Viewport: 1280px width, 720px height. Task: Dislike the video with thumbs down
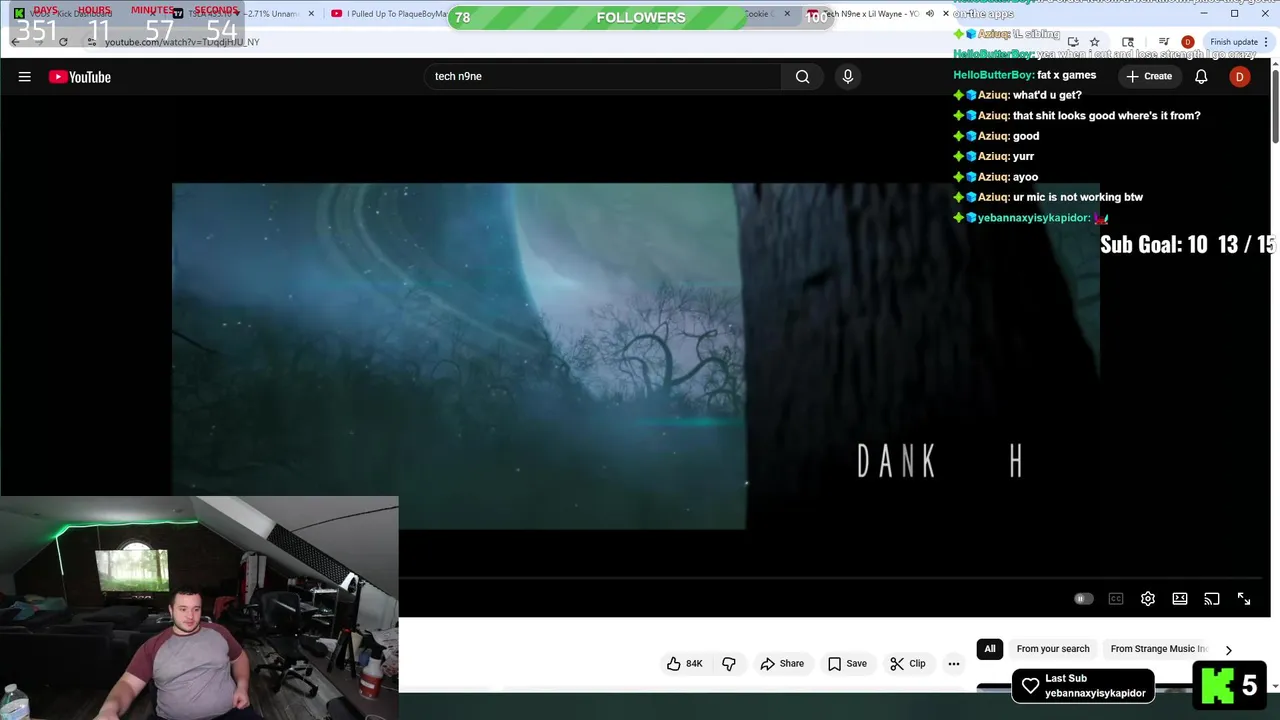click(x=729, y=663)
